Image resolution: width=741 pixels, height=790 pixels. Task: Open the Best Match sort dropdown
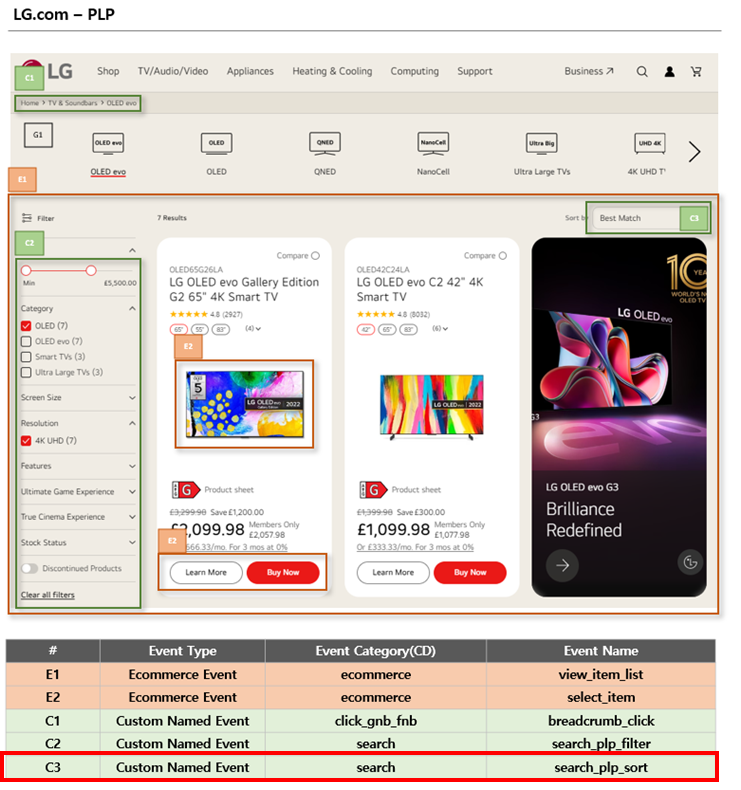(636, 218)
